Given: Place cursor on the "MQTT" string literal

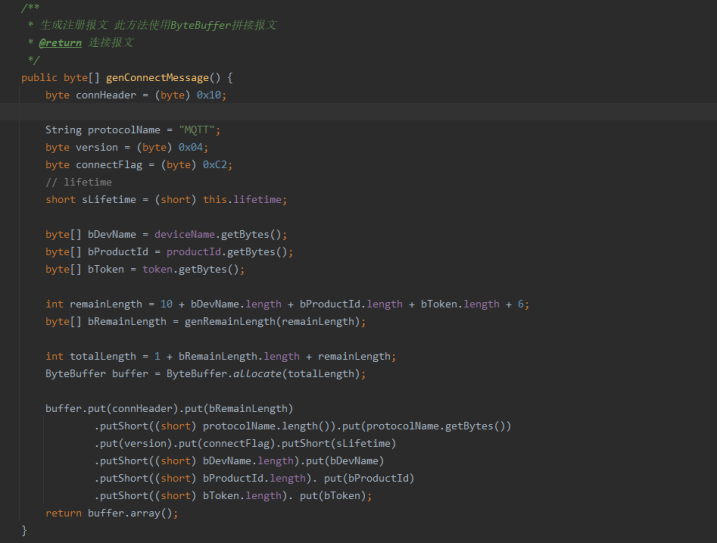Looking at the screenshot, I should (x=199, y=130).
